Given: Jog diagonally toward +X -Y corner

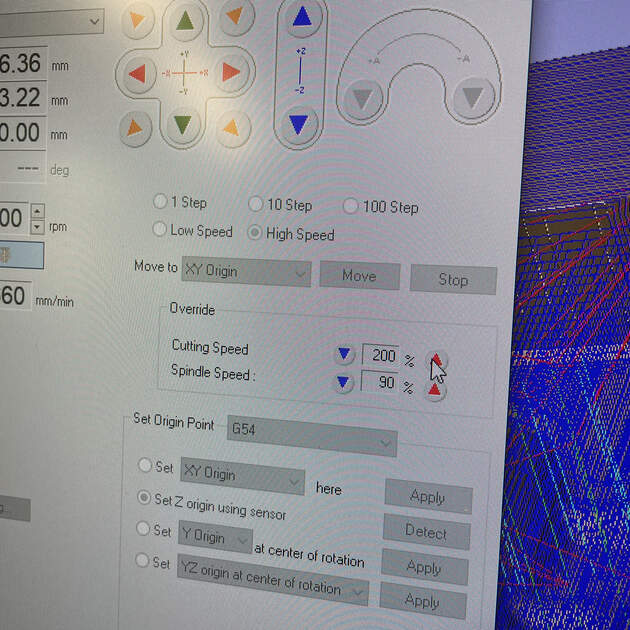Looking at the screenshot, I should [232, 128].
